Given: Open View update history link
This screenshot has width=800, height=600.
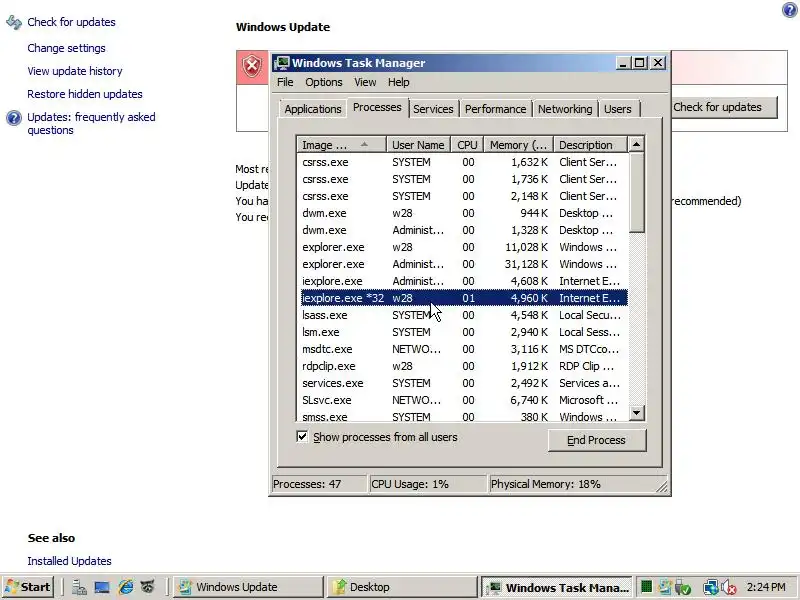Looking at the screenshot, I should tap(75, 71).
